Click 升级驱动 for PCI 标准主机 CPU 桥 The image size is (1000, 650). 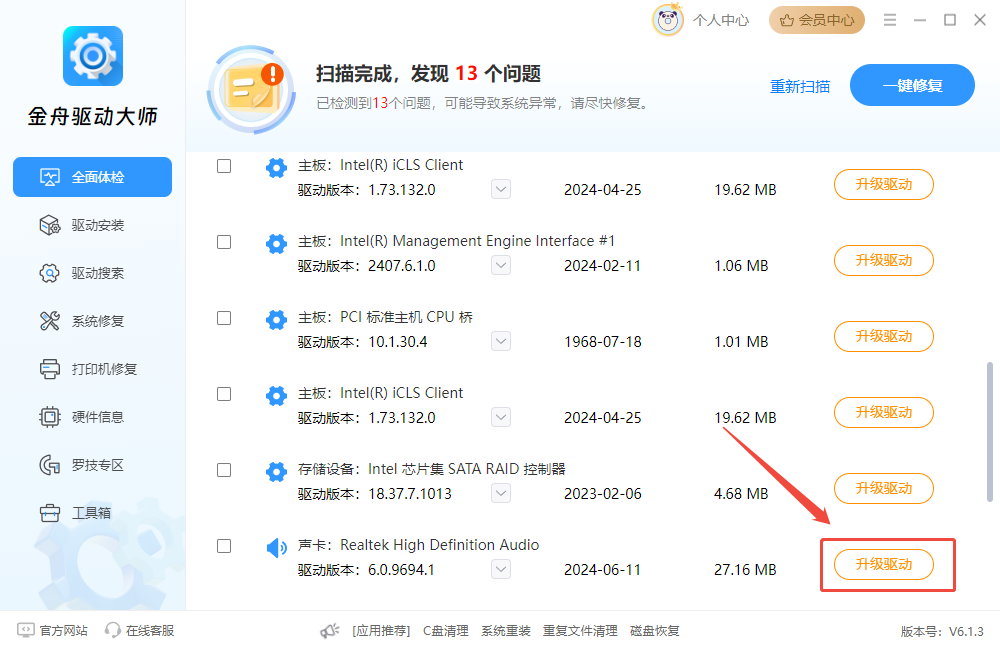pyautogui.click(x=884, y=336)
